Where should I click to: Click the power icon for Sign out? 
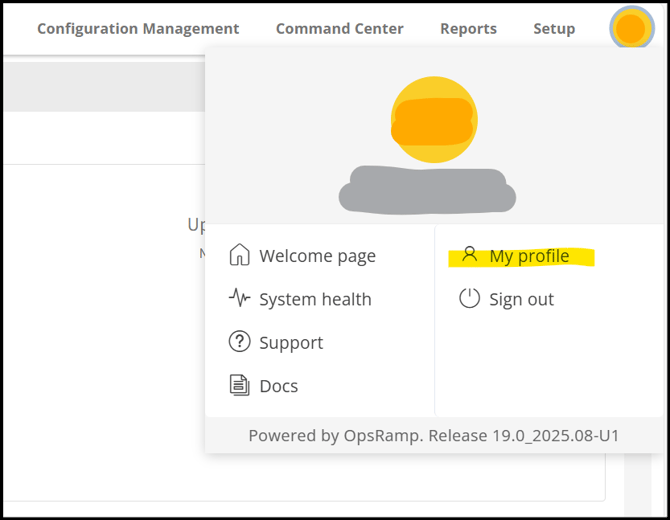point(469,298)
